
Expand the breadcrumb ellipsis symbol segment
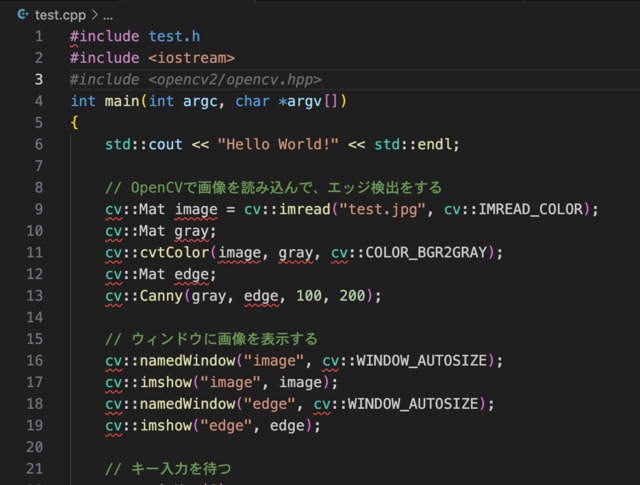coord(107,15)
